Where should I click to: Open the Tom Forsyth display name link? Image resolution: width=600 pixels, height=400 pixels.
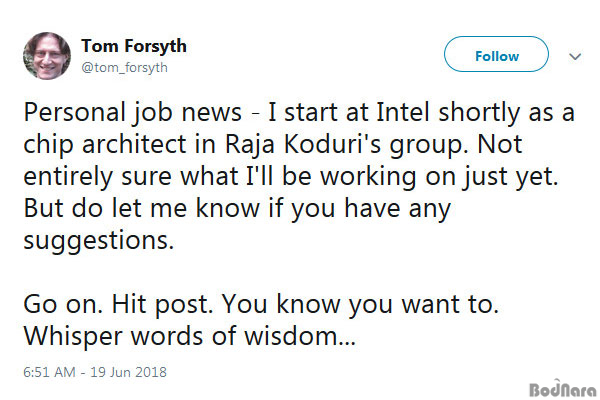click(133, 46)
